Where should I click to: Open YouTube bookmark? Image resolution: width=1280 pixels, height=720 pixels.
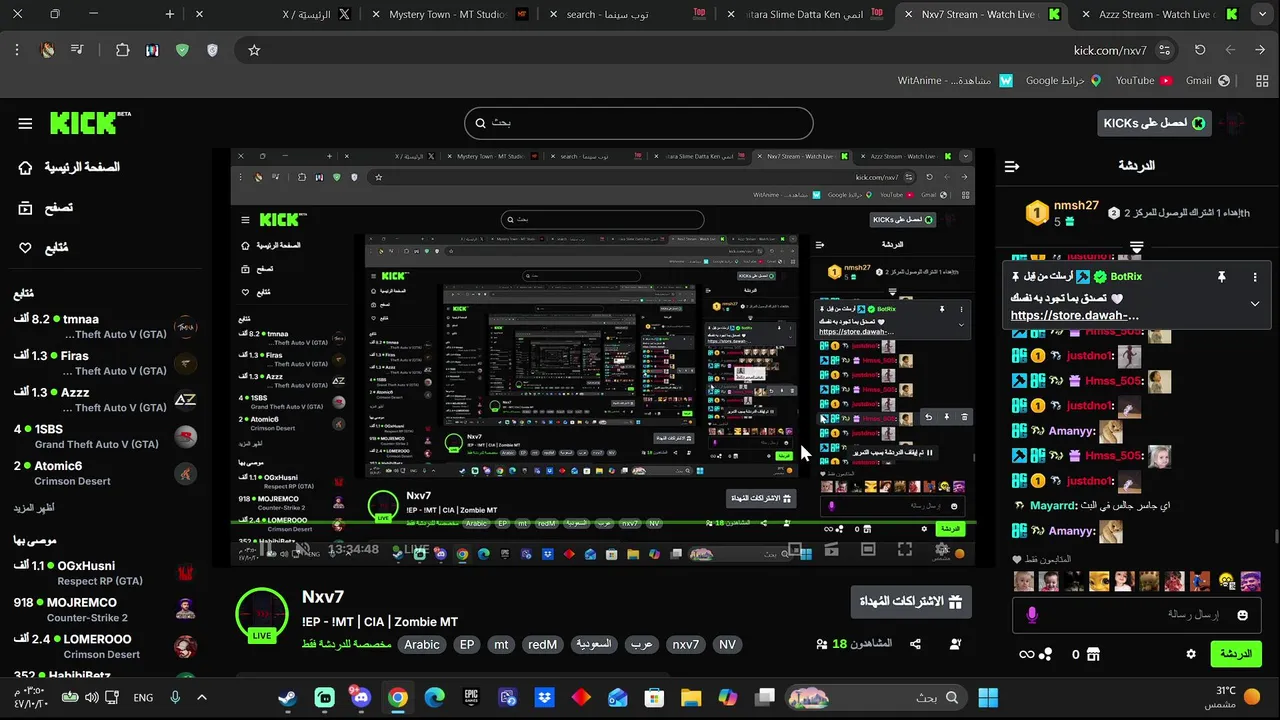(x=1143, y=80)
